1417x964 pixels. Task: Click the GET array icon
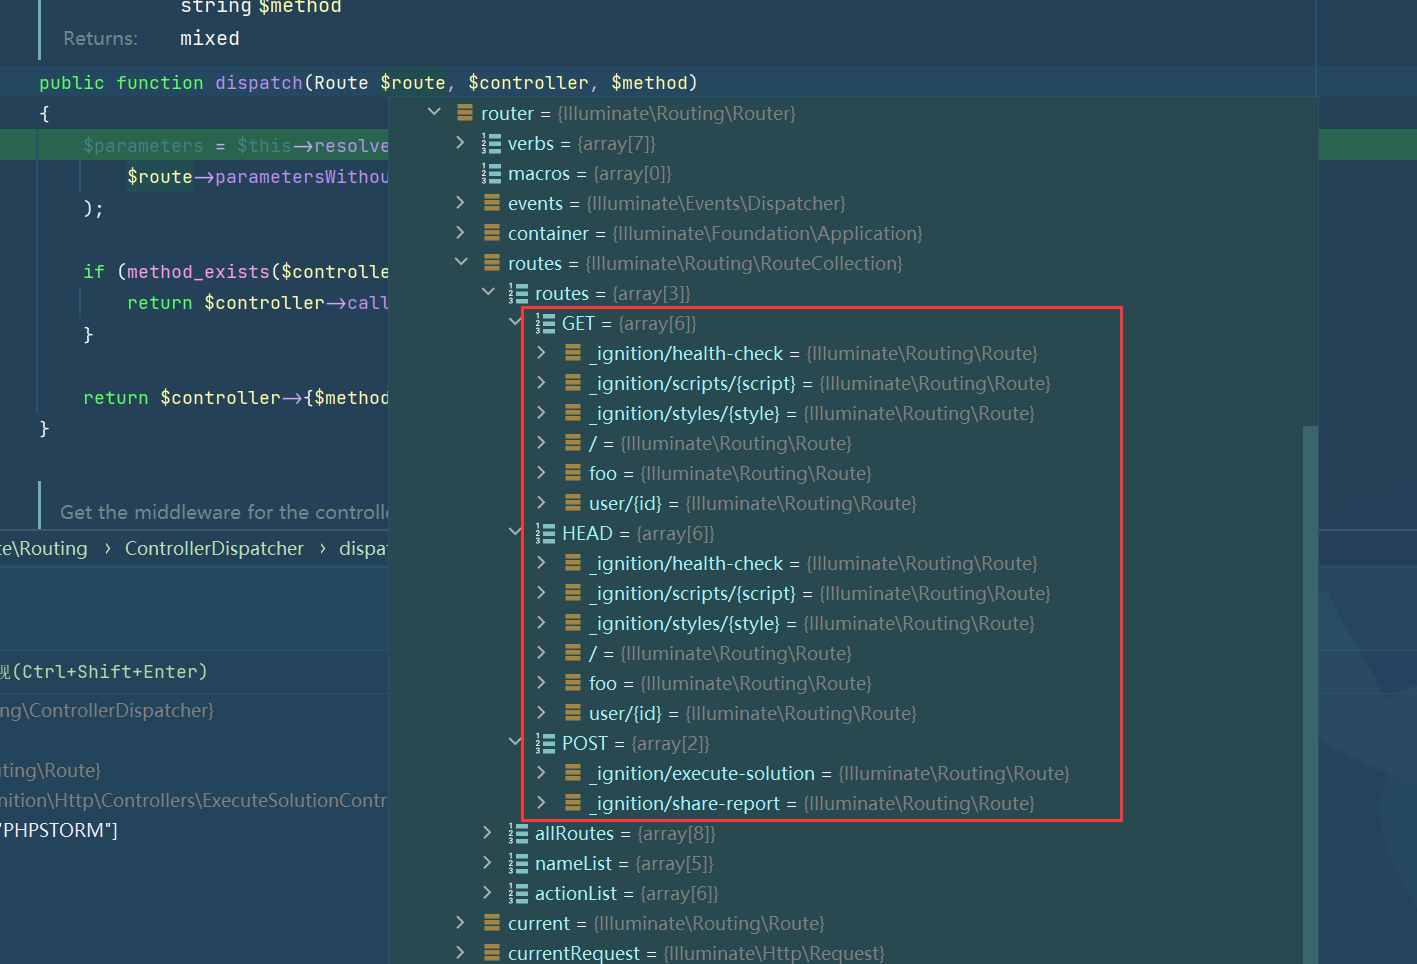[545, 323]
